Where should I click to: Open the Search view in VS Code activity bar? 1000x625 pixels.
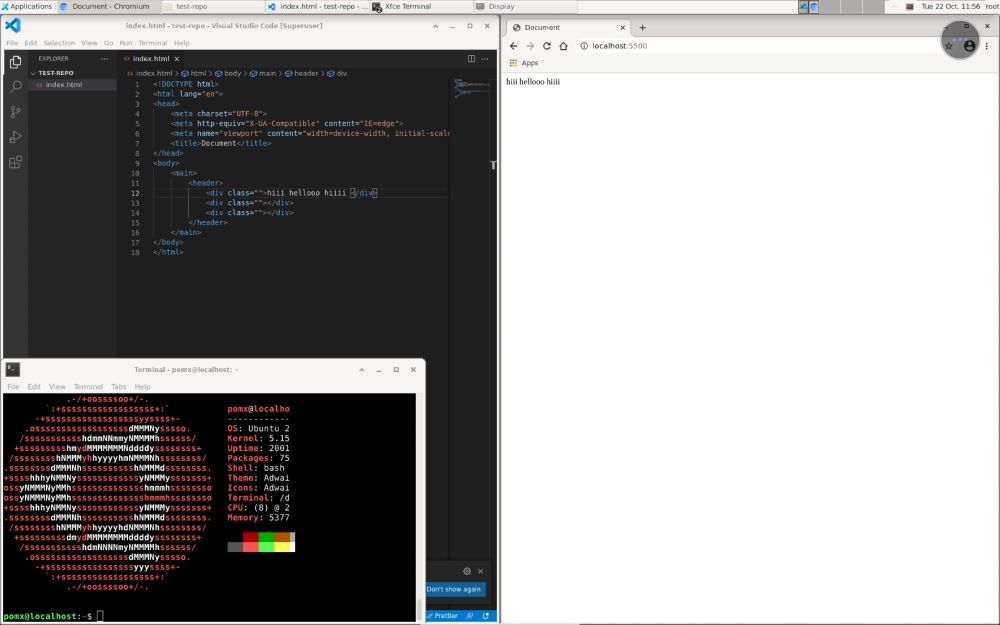[15, 87]
